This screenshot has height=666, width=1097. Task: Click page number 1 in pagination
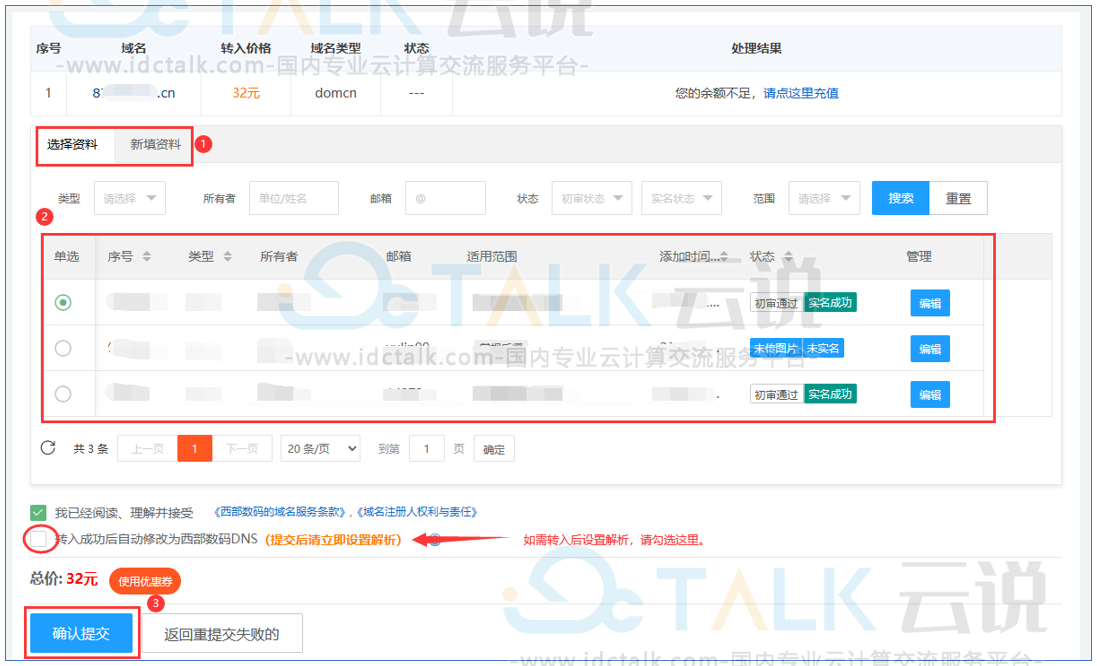(194, 448)
